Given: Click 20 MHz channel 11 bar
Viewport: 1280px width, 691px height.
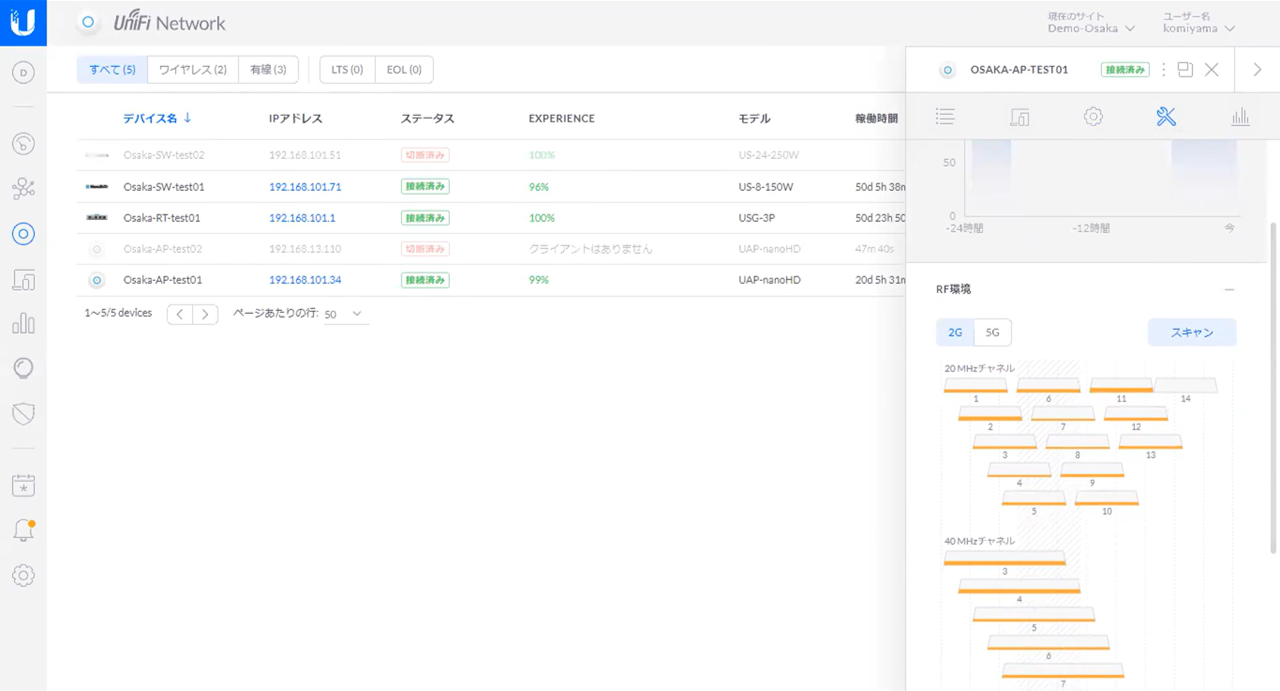Looking at the screenshot, I should coord(1121,385).
